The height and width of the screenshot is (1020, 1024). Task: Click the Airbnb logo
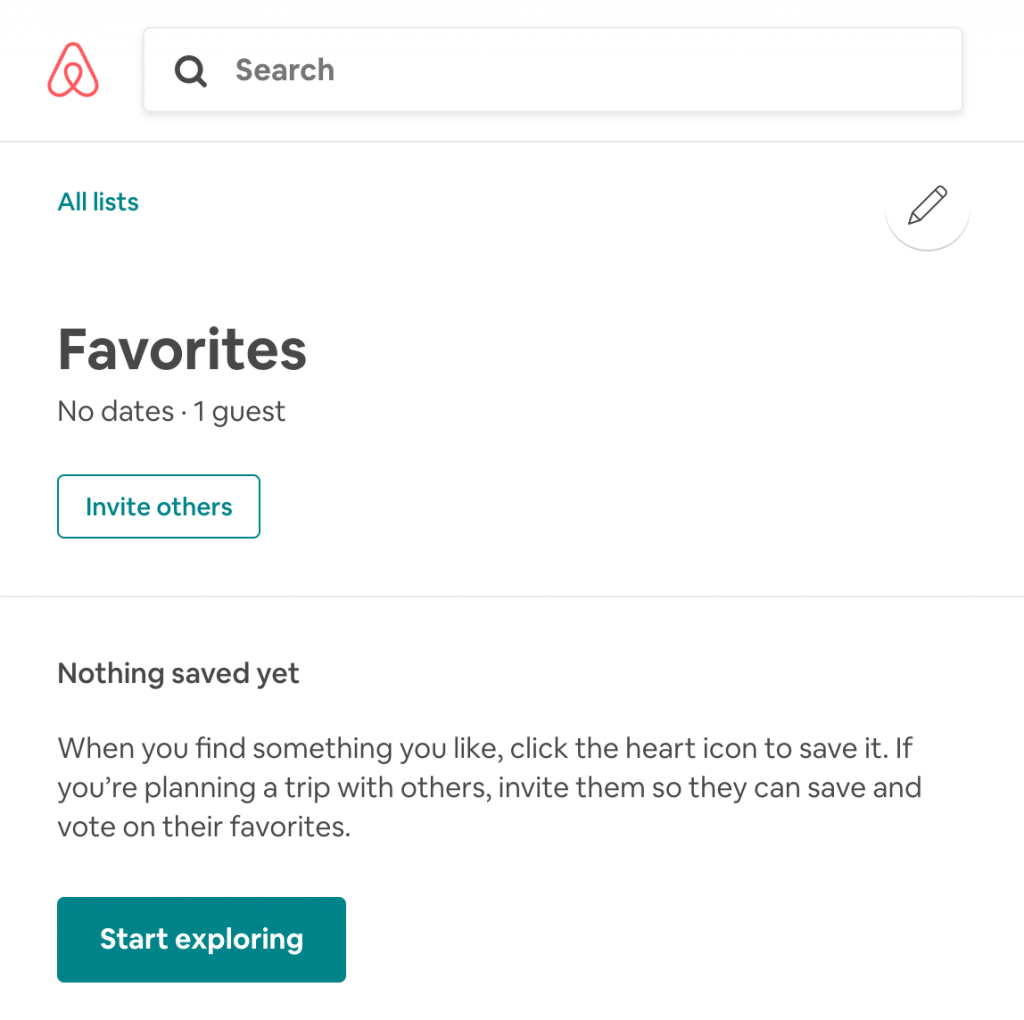pos(73,70)
